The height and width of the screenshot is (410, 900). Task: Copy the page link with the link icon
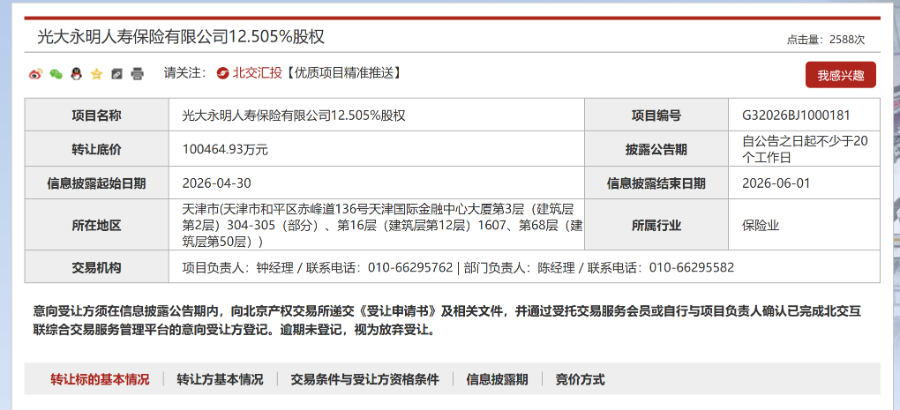[x=117, y=74]
